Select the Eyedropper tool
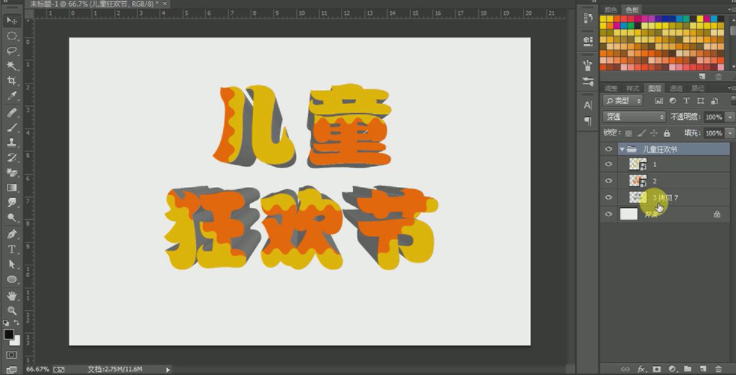The height and width of the screenshot is (375, 736). (x=12, y=96)
